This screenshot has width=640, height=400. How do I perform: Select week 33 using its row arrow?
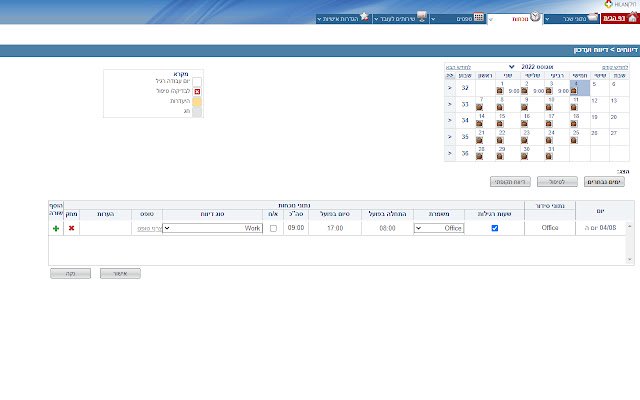pos(450,104)
